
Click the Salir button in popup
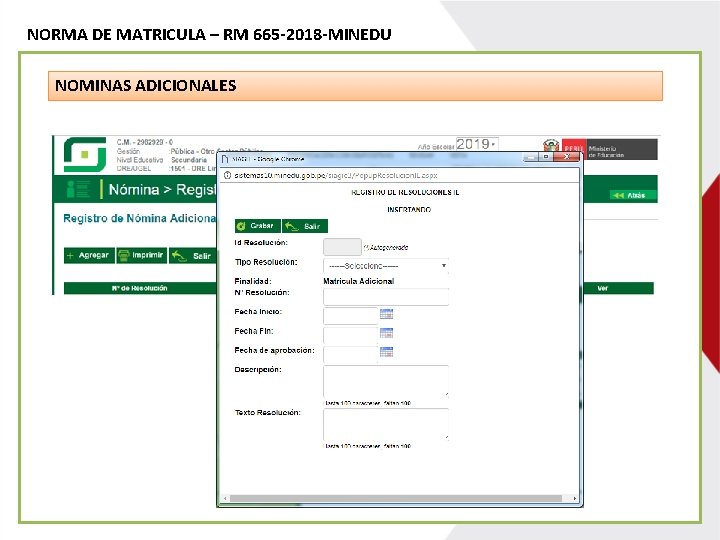305,226
